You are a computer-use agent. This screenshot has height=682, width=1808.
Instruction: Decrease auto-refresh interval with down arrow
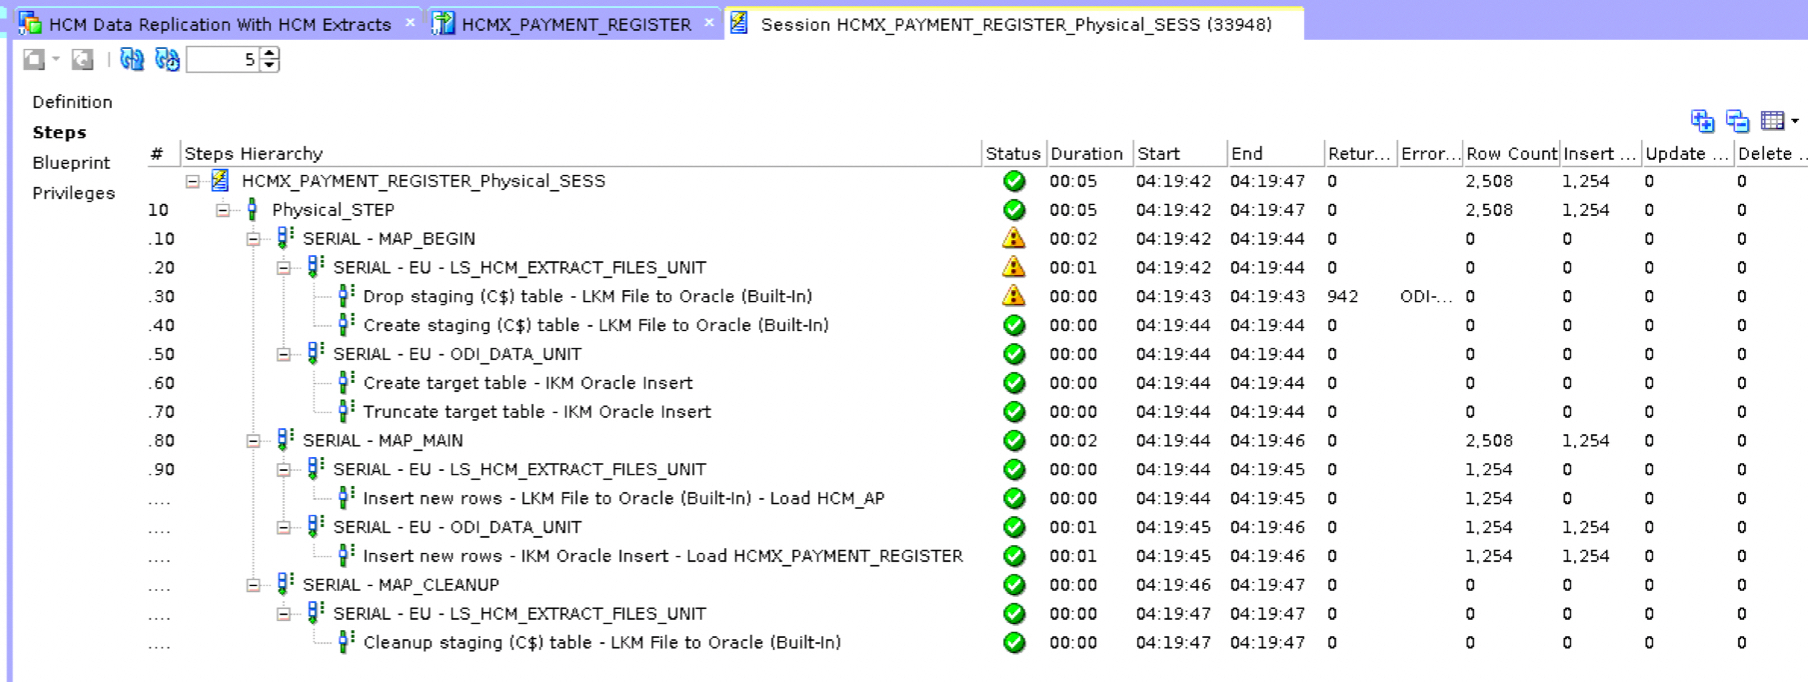[270, 65]
